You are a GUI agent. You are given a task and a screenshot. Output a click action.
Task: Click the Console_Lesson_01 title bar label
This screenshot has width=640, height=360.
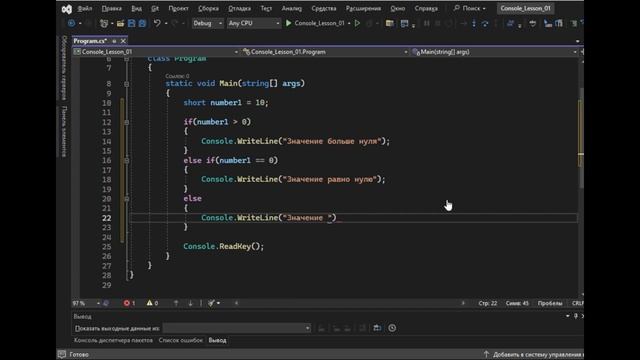click(x=525, y=8)
